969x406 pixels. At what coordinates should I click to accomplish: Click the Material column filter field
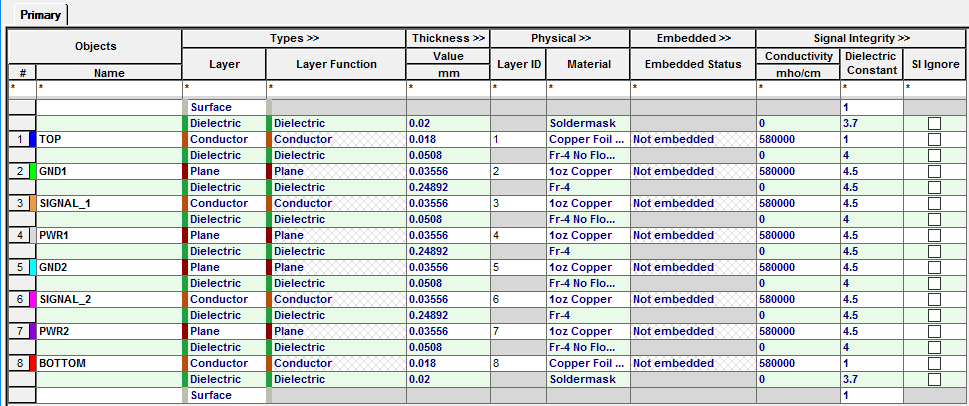[x=588, y=88]
